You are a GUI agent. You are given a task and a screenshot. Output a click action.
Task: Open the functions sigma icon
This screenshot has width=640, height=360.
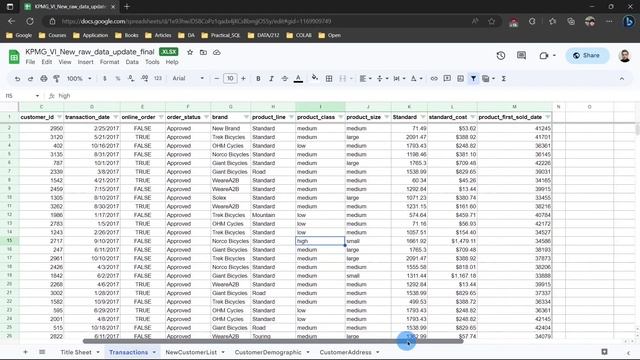(504, 78)
